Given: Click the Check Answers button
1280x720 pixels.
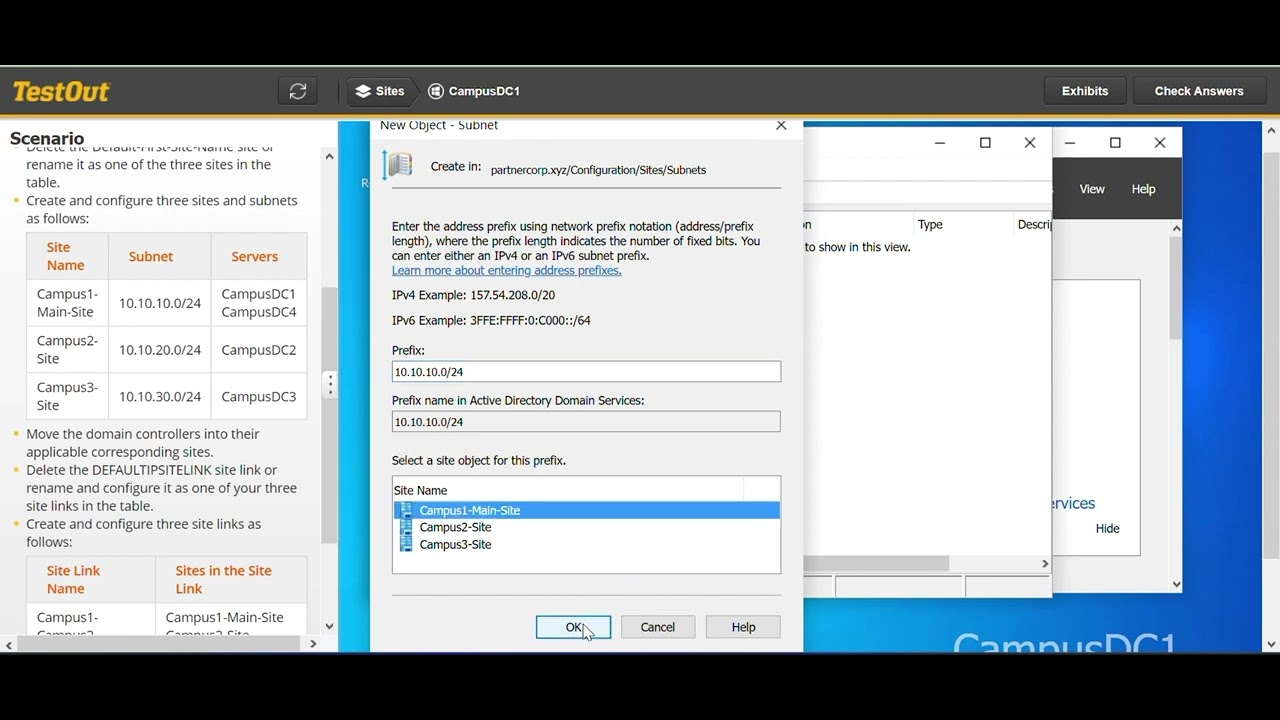Looking at the screenshot, I should pos(1199,91).
